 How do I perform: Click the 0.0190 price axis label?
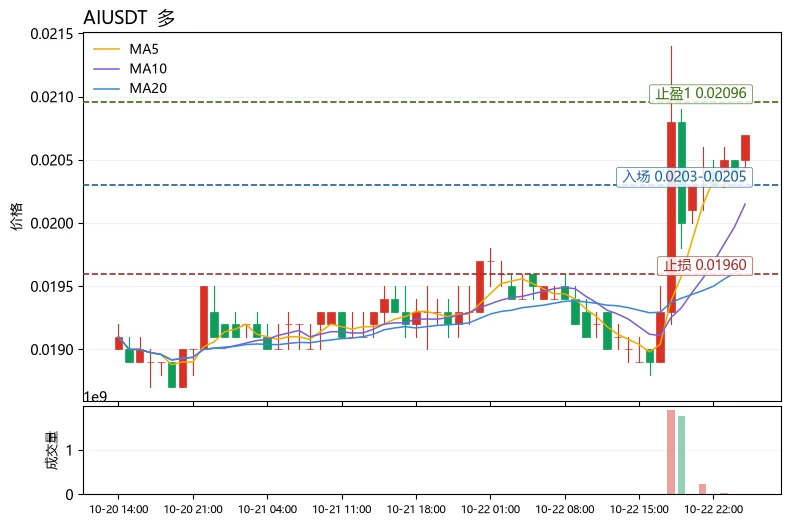click(x=51, y=350)
